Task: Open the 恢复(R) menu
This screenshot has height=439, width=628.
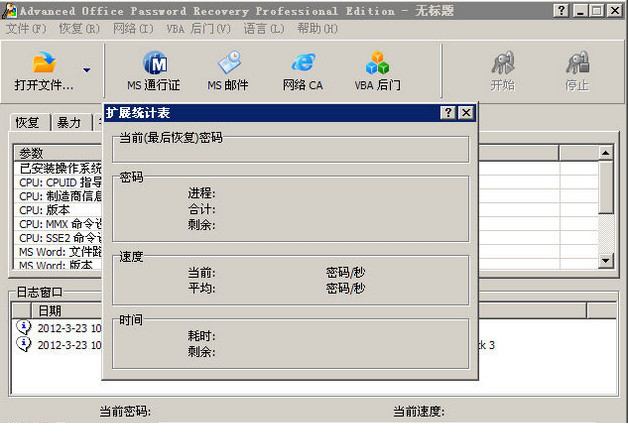Action: tap(79, 29)
